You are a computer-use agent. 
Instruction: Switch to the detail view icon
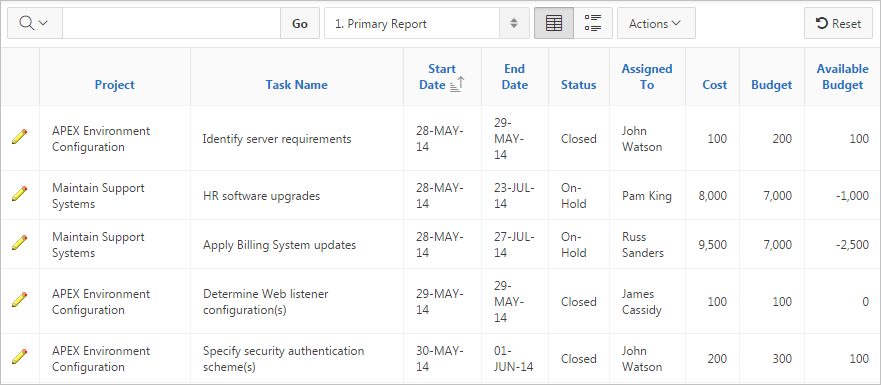click(x=593, y=24)
